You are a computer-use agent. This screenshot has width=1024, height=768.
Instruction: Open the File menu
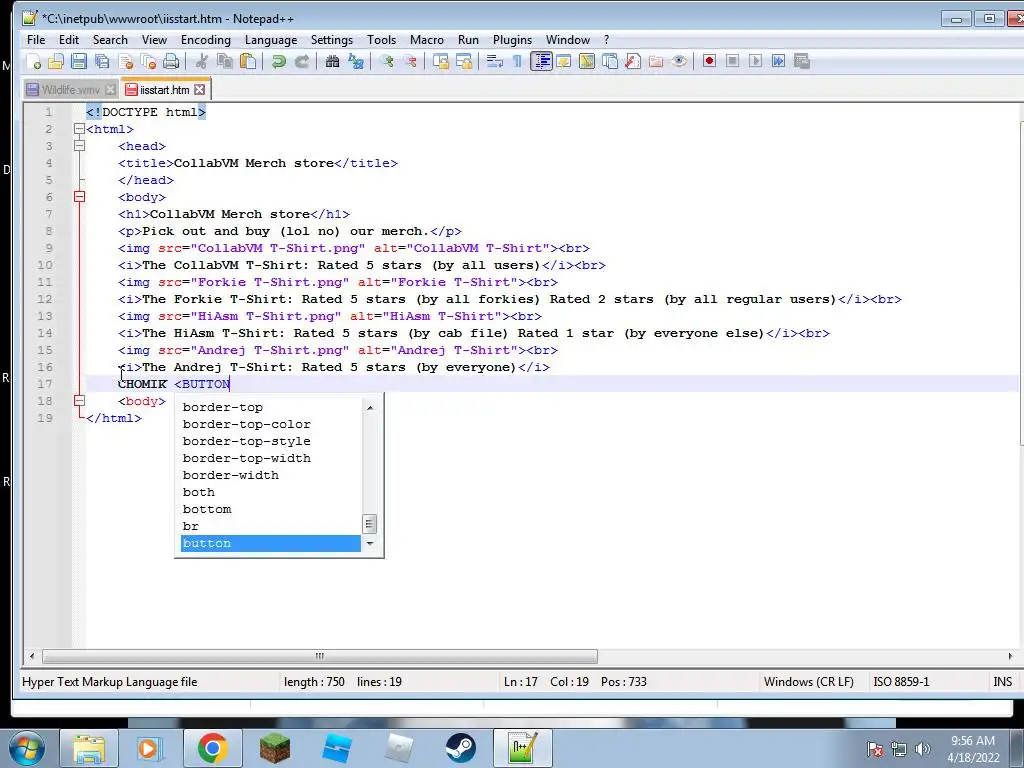36,40
